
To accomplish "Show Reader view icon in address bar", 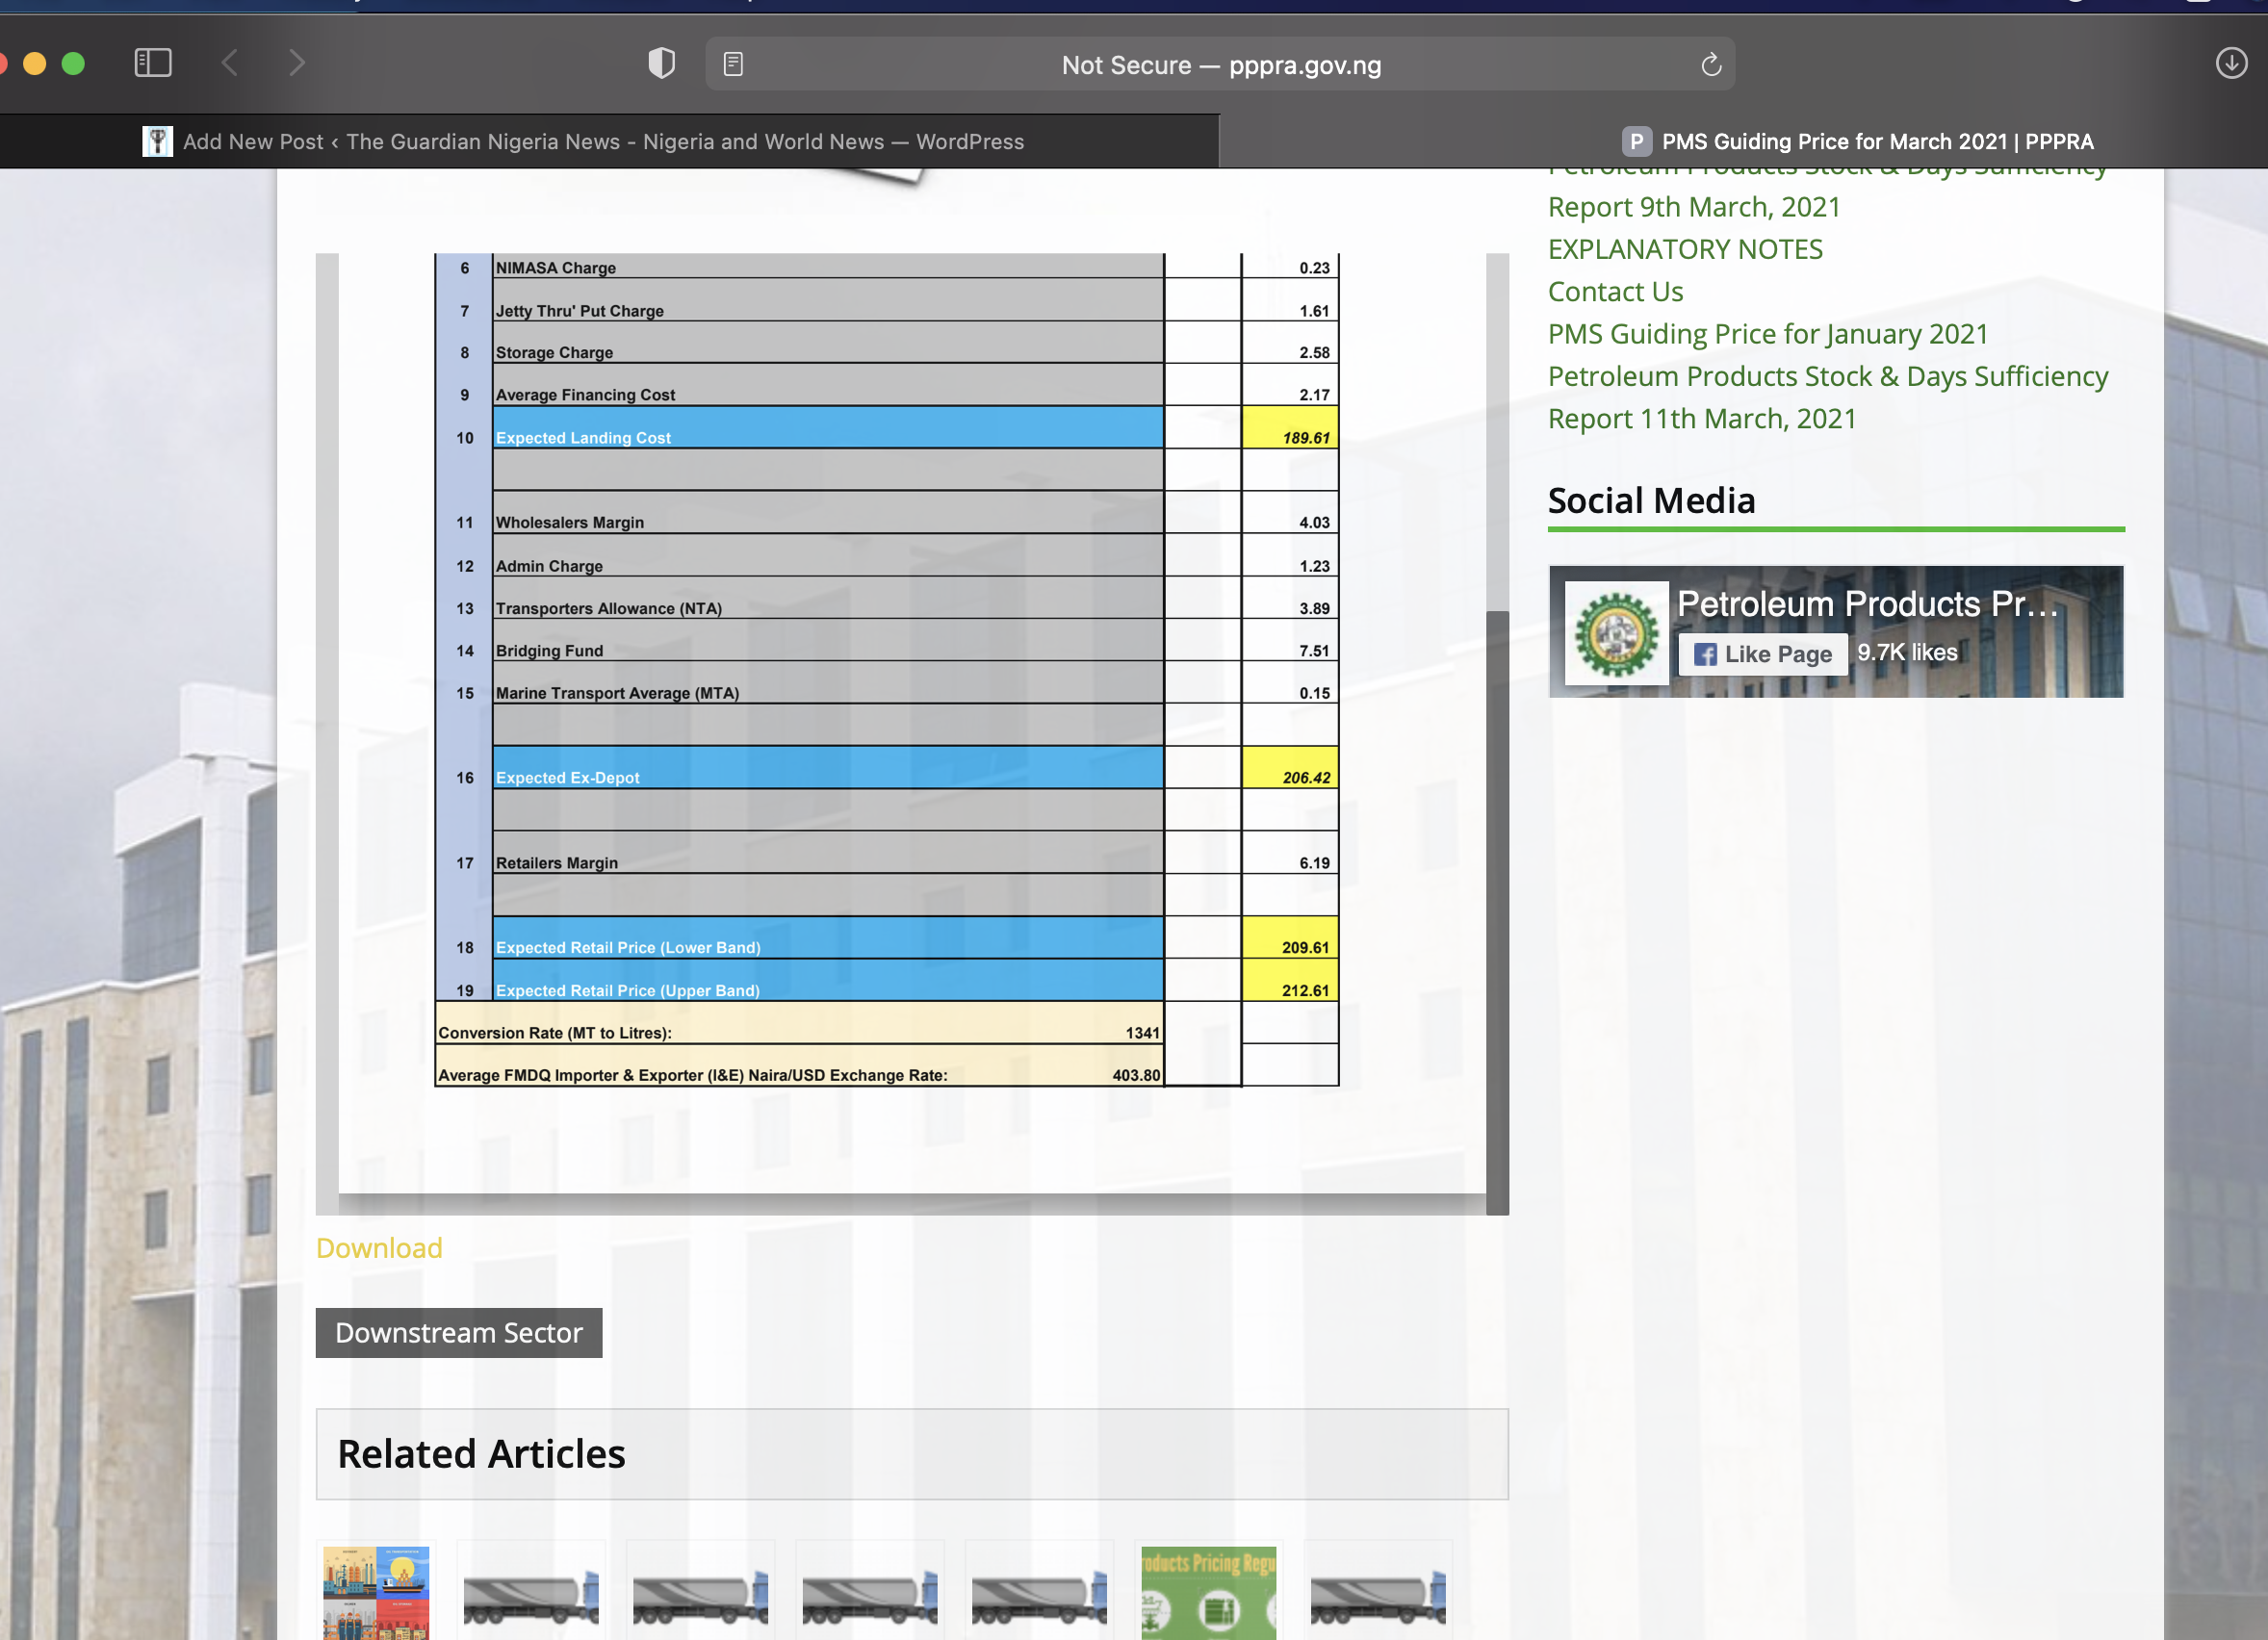I will pyautogui.click(x=733, y=65).
